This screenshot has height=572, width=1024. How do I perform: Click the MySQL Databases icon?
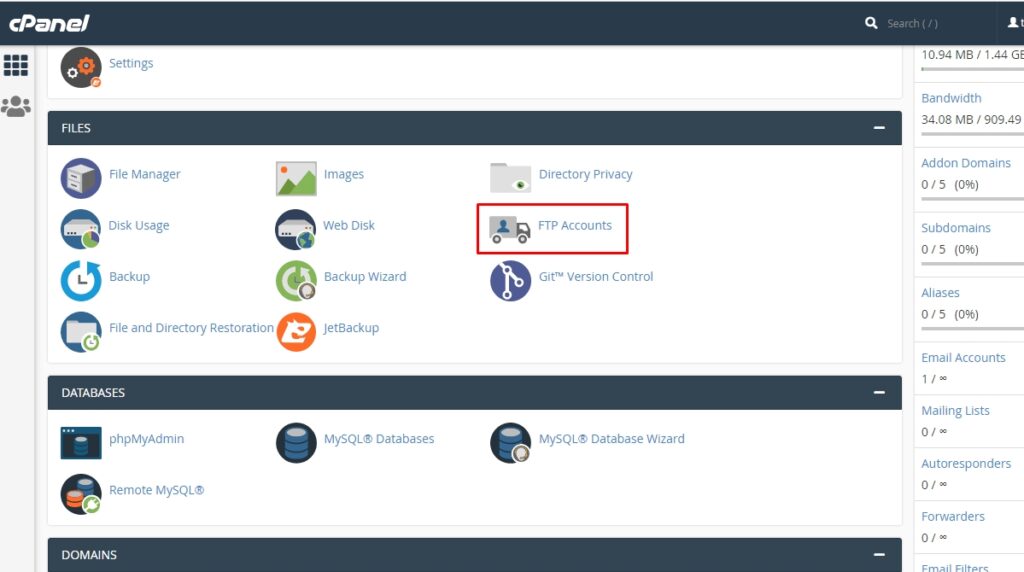(296, 443)
